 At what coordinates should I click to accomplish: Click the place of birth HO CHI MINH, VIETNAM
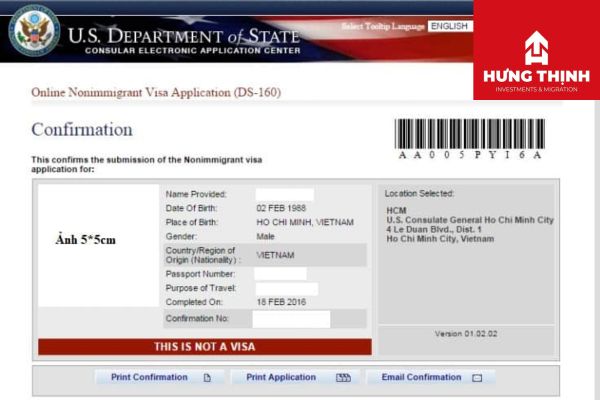click(305, 222)
